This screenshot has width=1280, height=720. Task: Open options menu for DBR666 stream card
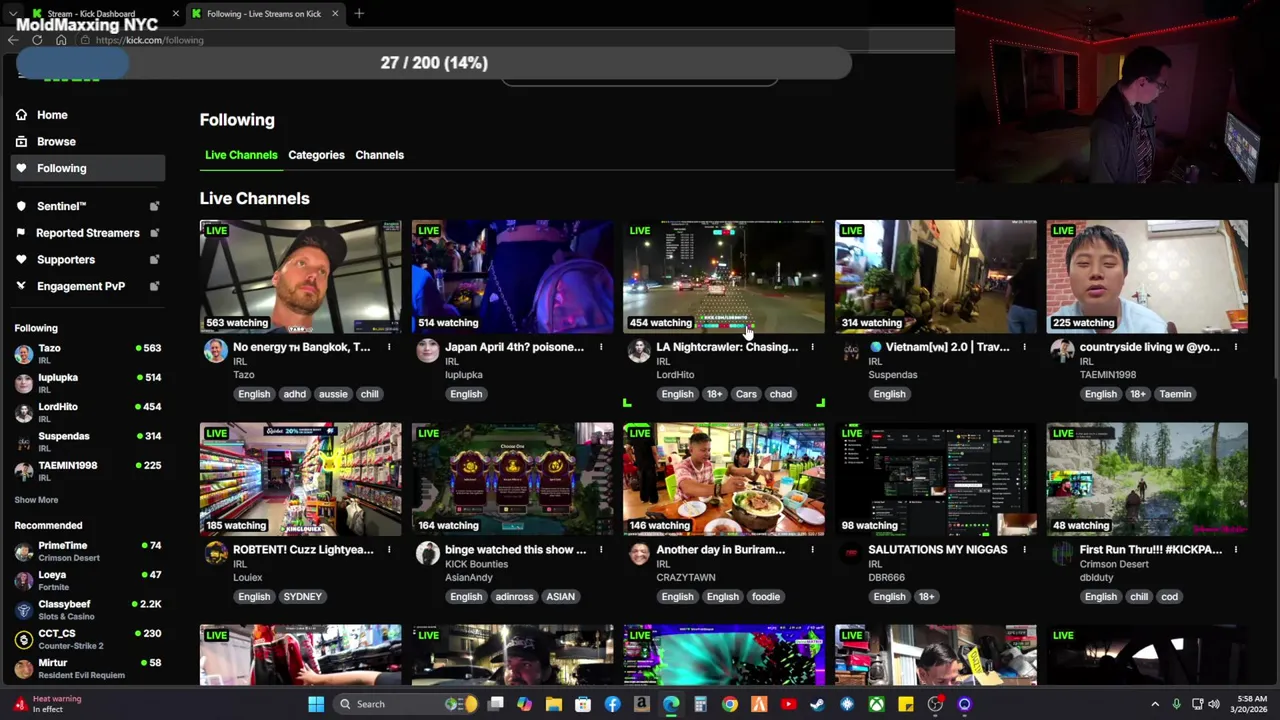click(1024, 550)
